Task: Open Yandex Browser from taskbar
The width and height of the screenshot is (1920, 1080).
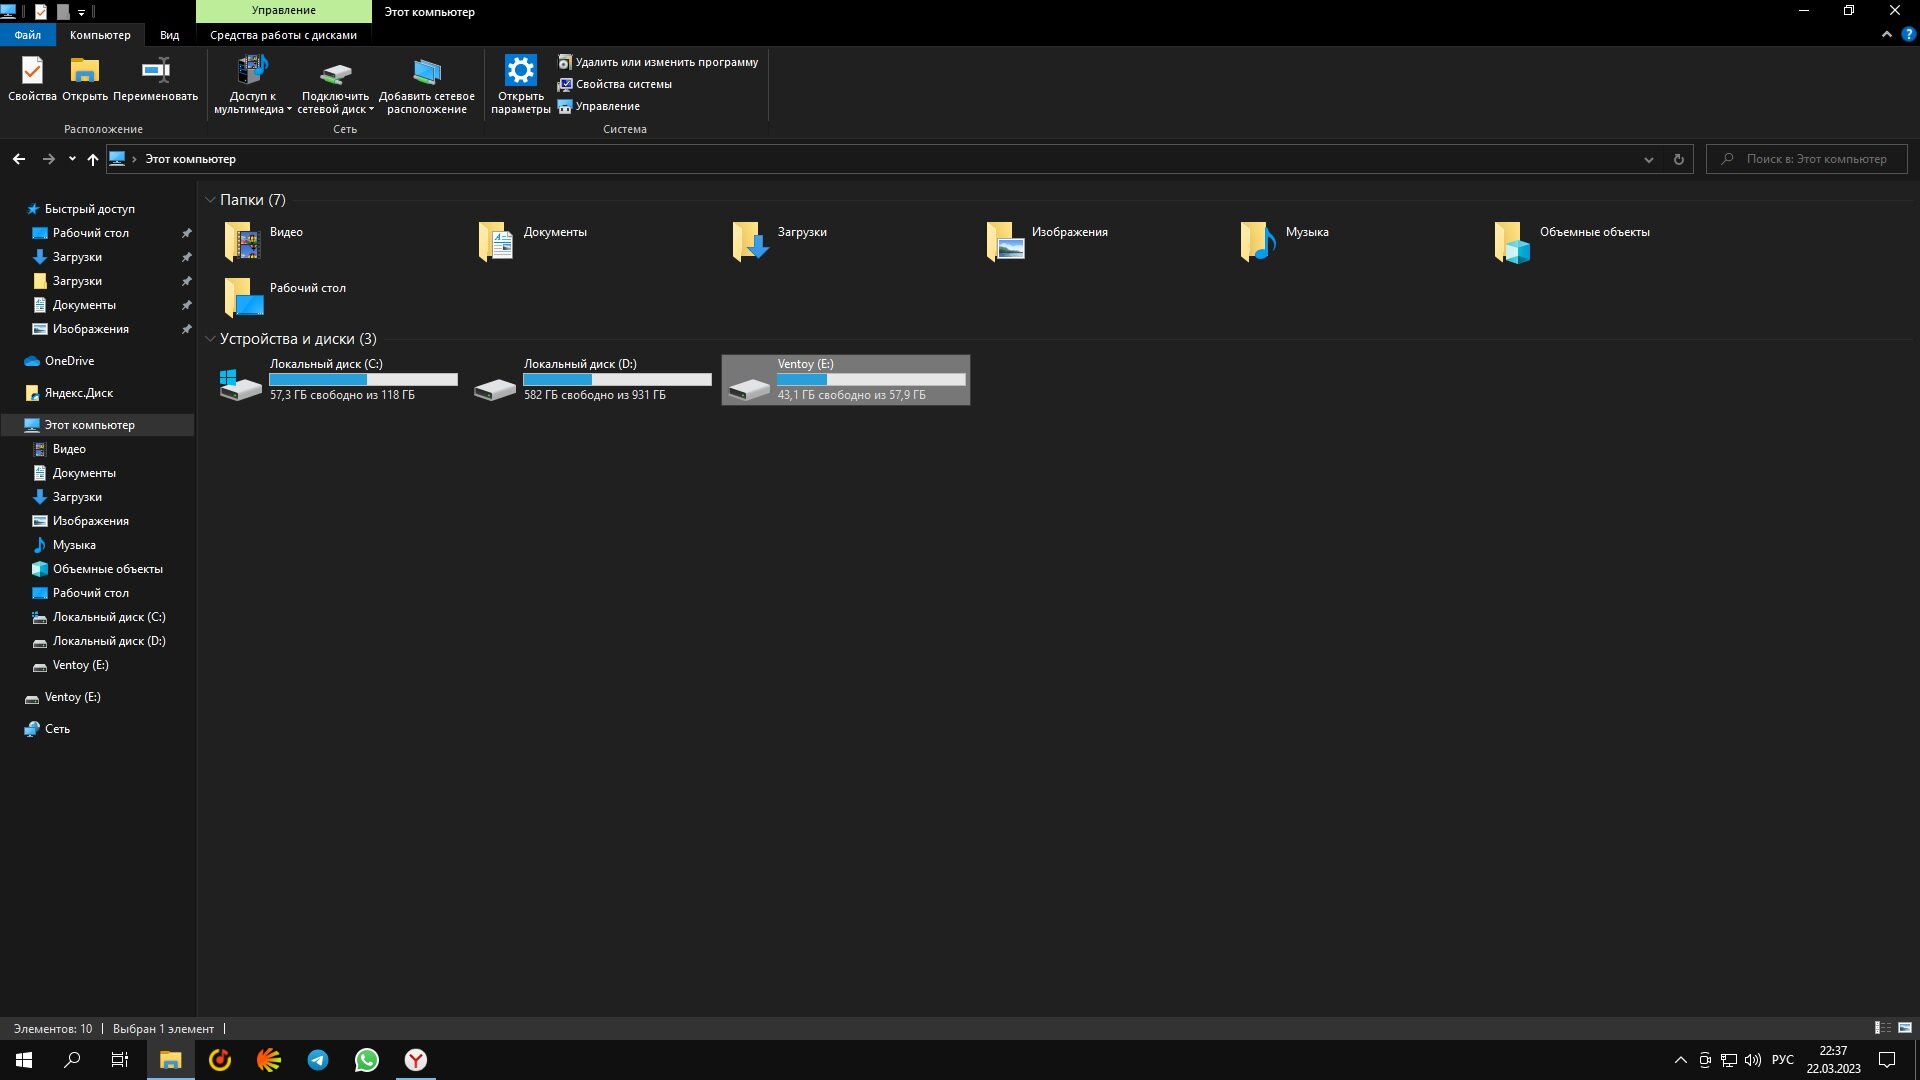Action: (x=416, y=1060)
